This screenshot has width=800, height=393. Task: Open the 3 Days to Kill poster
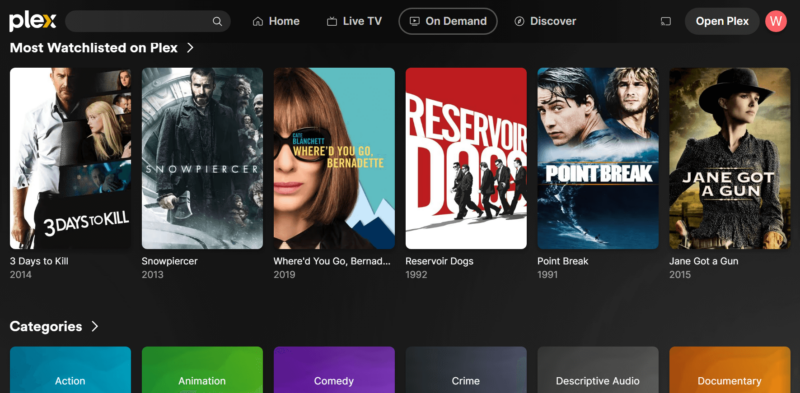coord(70,158)
